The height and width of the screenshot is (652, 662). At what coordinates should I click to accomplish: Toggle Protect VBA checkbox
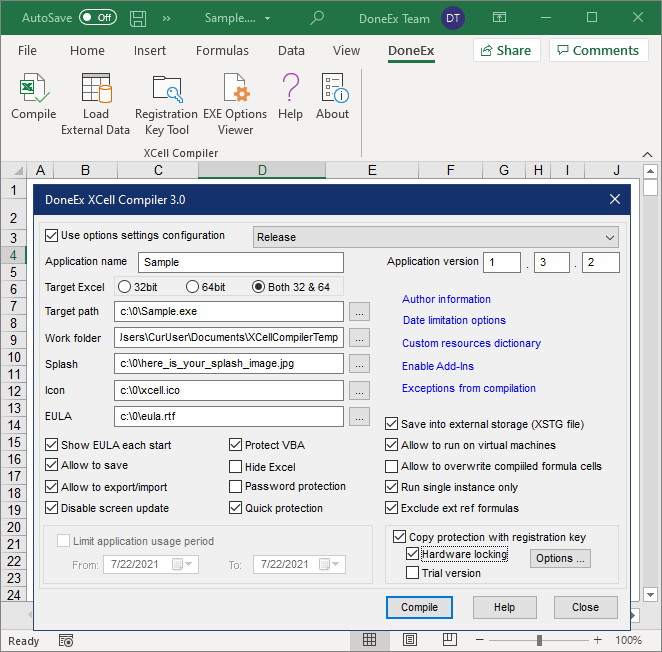235,445
